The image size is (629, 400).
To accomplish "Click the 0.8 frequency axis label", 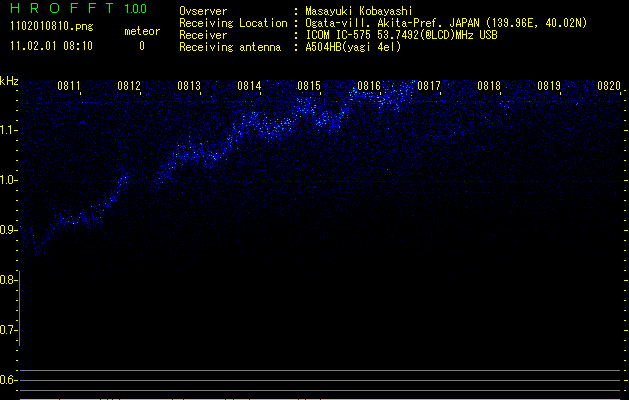I will pos(8,280).
